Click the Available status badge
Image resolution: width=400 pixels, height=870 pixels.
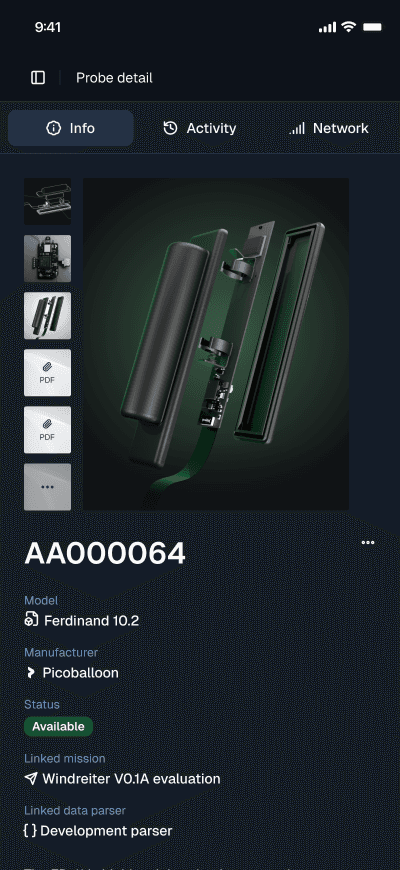(58, 726)
